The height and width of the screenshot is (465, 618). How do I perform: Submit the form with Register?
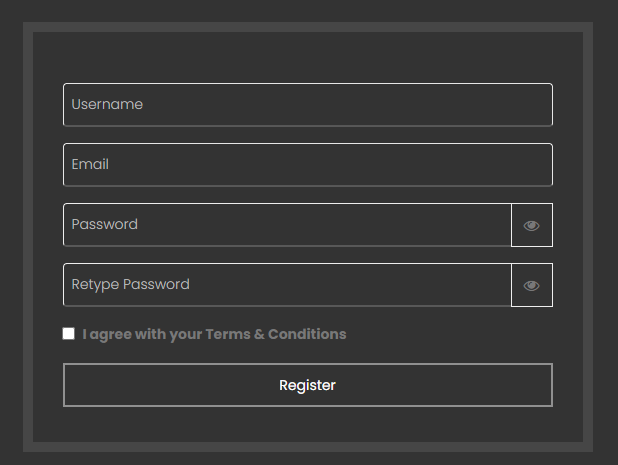click(x=308, y=385)
